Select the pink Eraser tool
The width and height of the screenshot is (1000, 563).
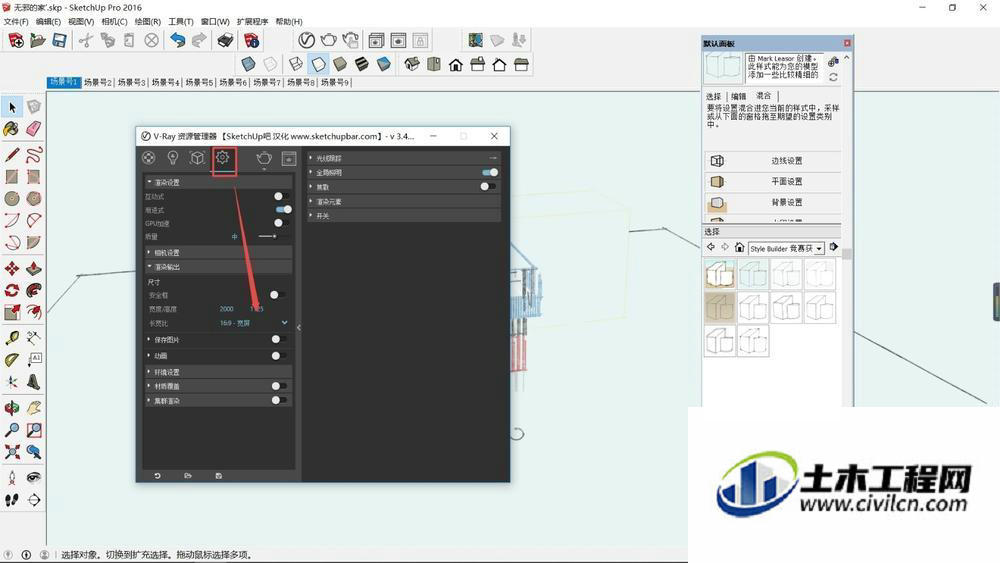34,128
